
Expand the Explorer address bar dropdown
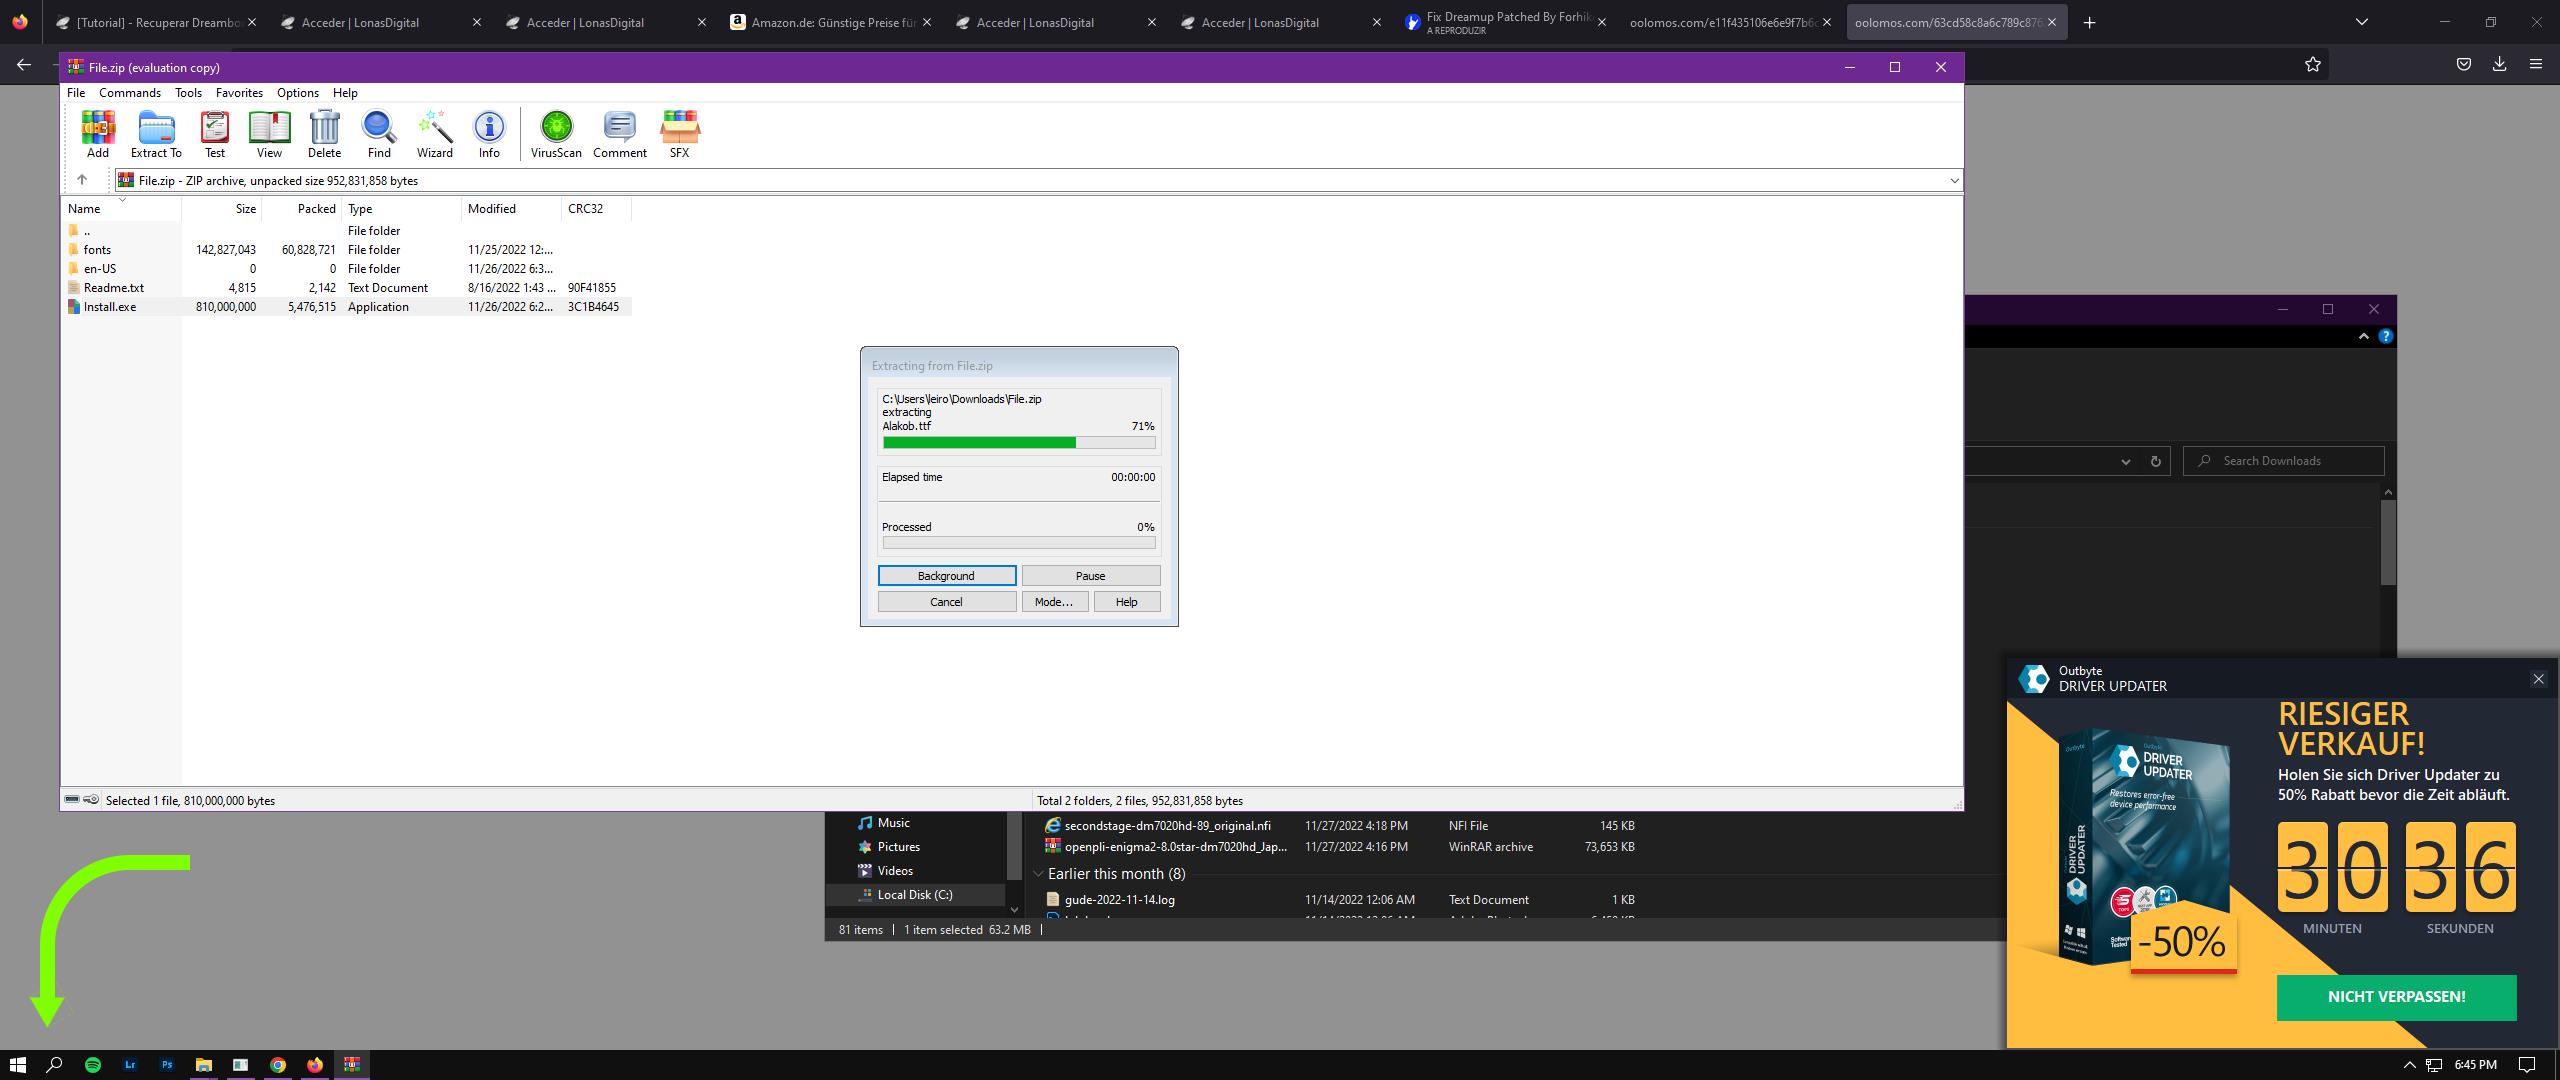(x=2125, y=461)
